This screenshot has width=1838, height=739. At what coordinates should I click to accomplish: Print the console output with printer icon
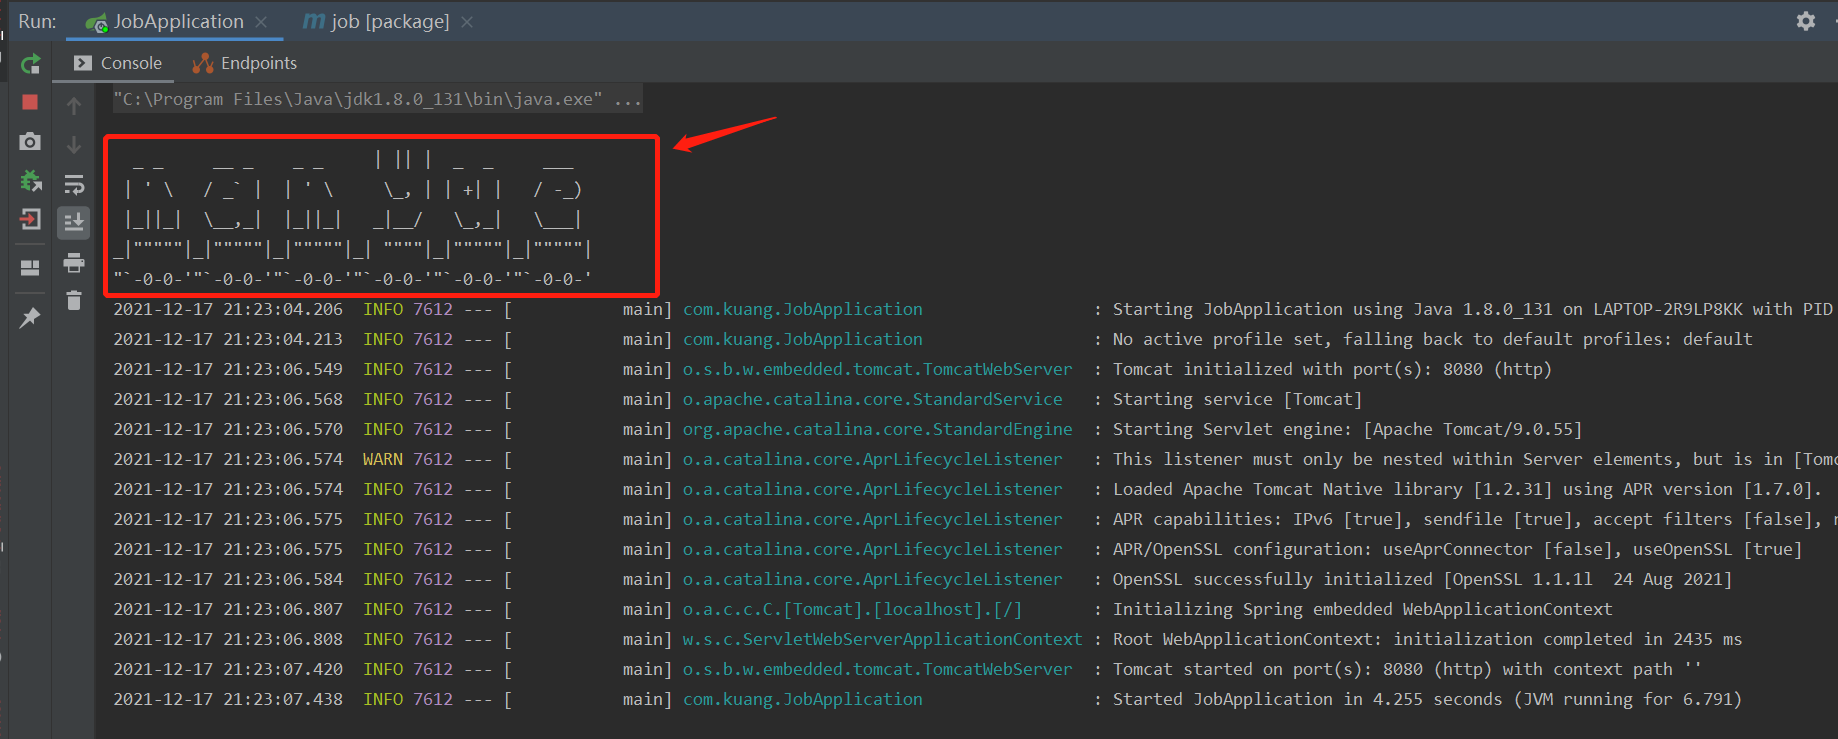click(74, 262)
